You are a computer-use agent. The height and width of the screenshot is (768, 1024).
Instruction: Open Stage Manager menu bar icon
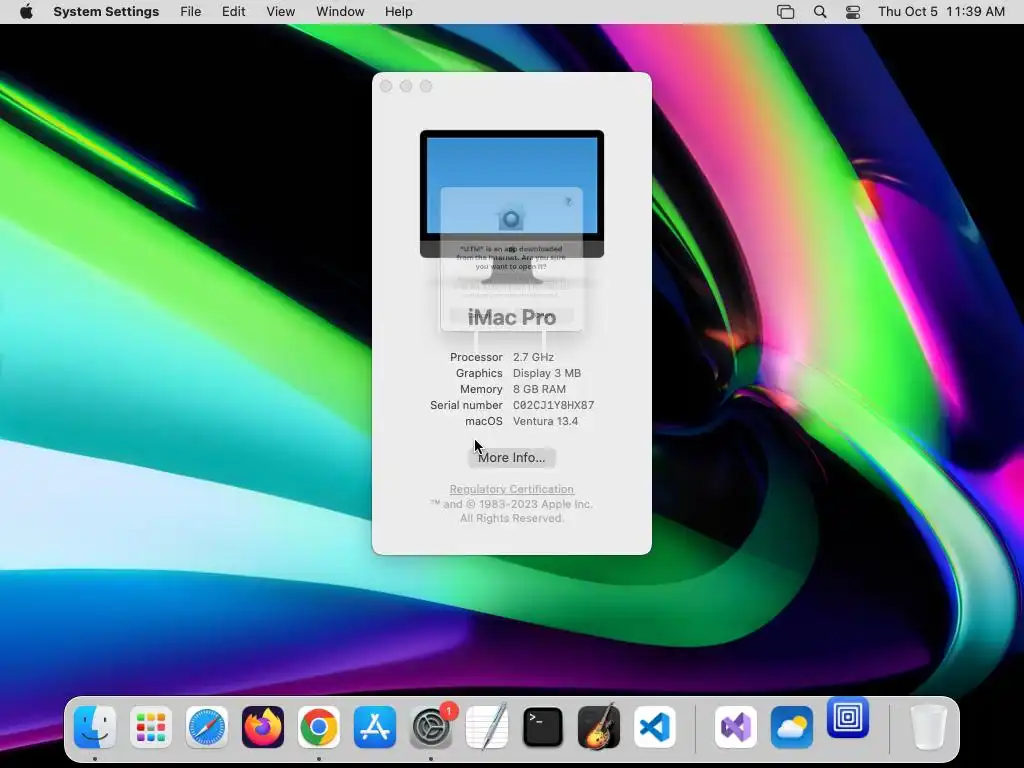coord(786,12)
